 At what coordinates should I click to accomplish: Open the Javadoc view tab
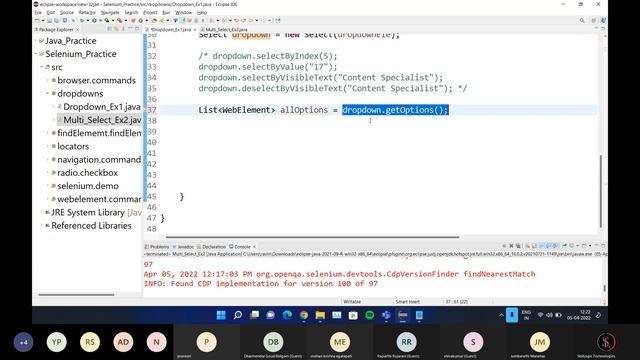[183, 247]
